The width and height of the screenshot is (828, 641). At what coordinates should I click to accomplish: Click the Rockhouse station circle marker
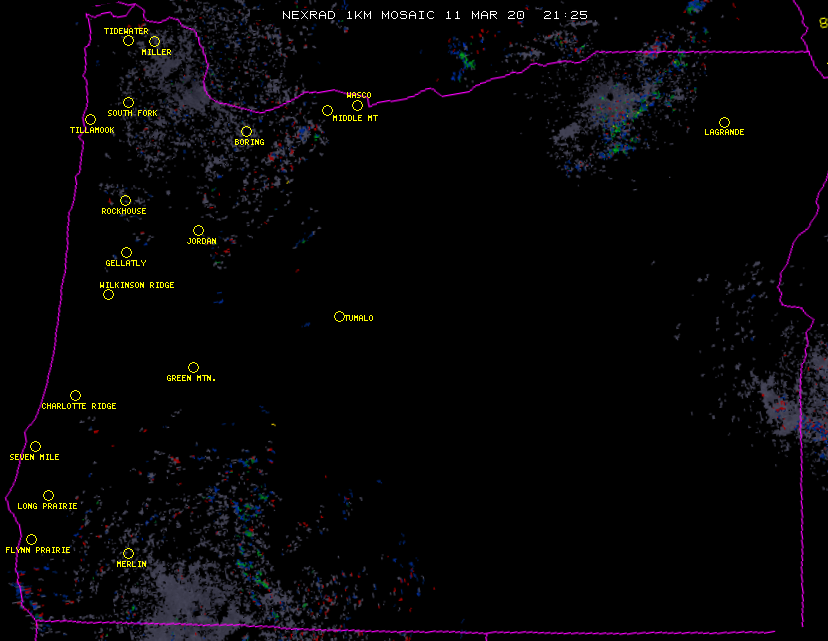pos(125,201)
